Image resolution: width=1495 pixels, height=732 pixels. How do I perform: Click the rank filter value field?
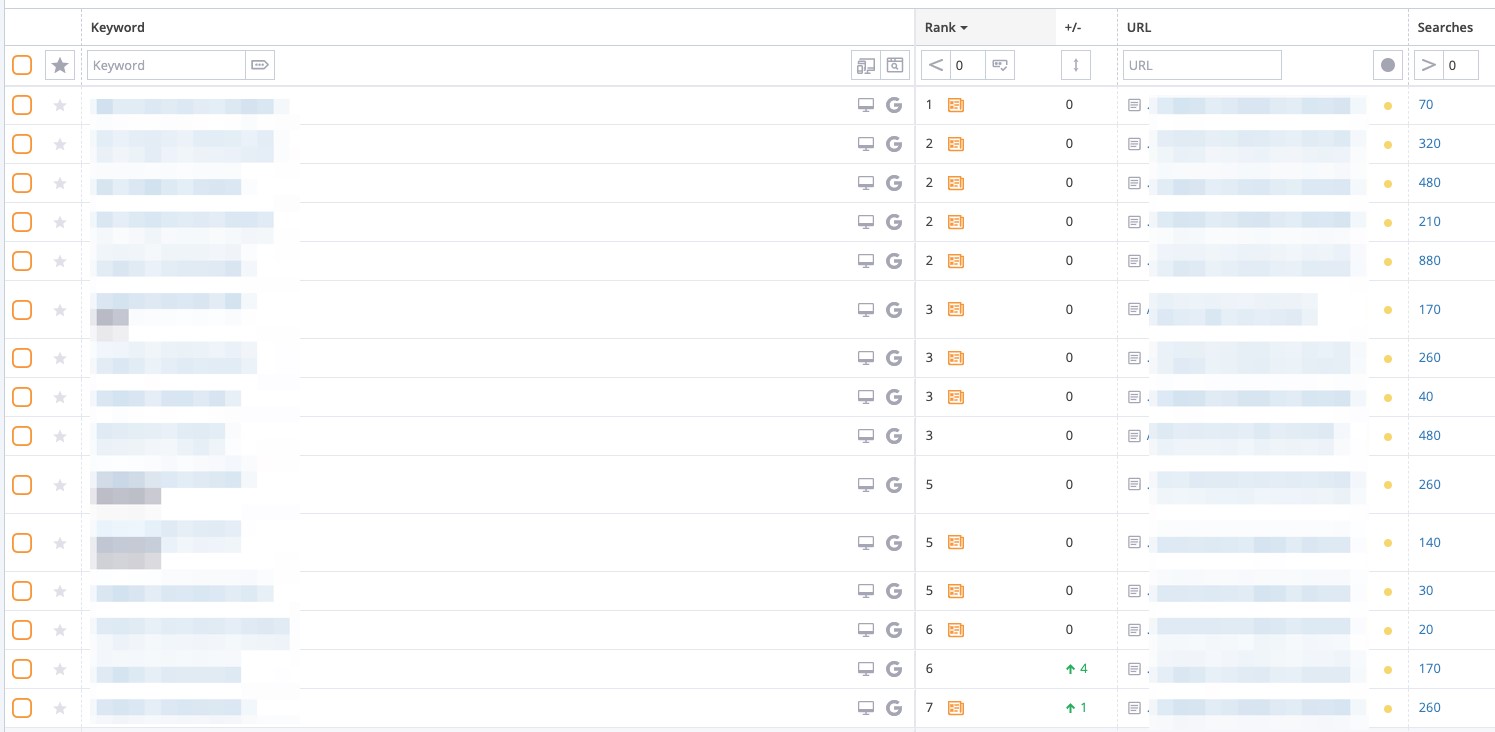(x=967, y=65)
